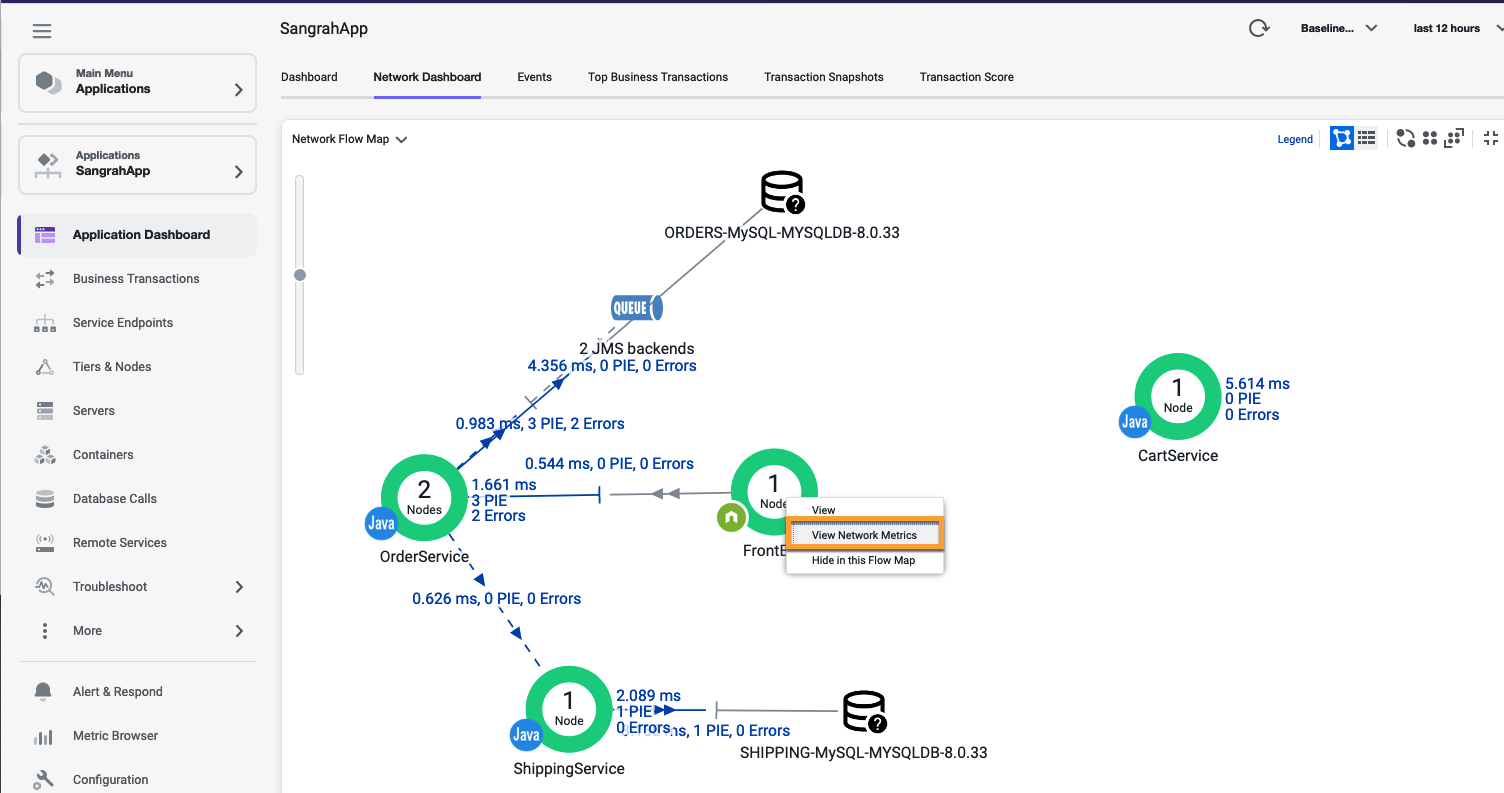Viewport: 1504px width, 793px height.
Task: Click the Service Endpoints sidebar icon
Action: pos(45,323)
